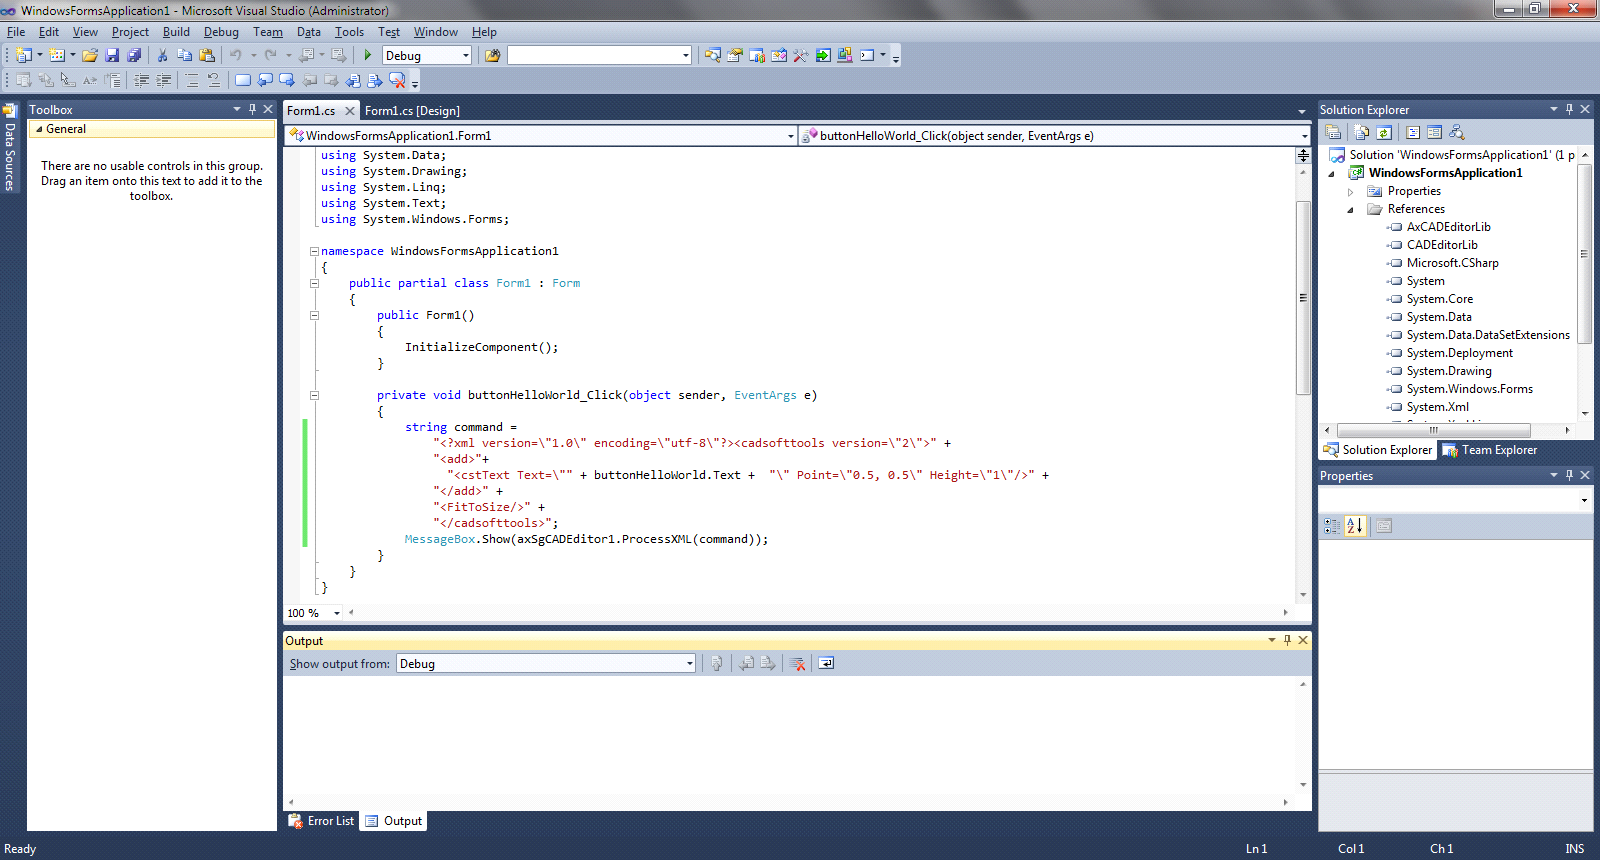Switch to Team Explorer tab
Image resolution: width=1600 pixels, height=860 pixels.
(x=1489, y=450)
